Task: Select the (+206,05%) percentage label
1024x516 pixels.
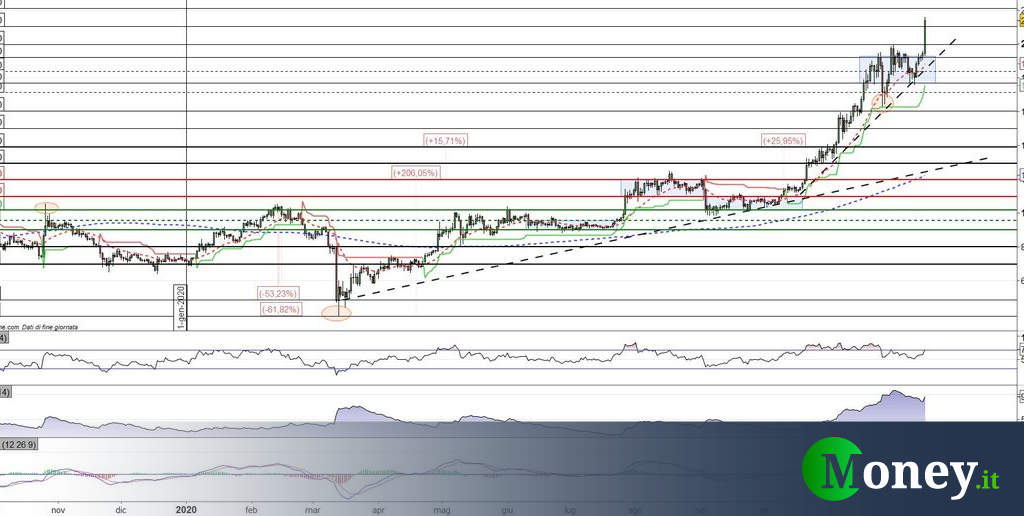Action: point(416,173)
